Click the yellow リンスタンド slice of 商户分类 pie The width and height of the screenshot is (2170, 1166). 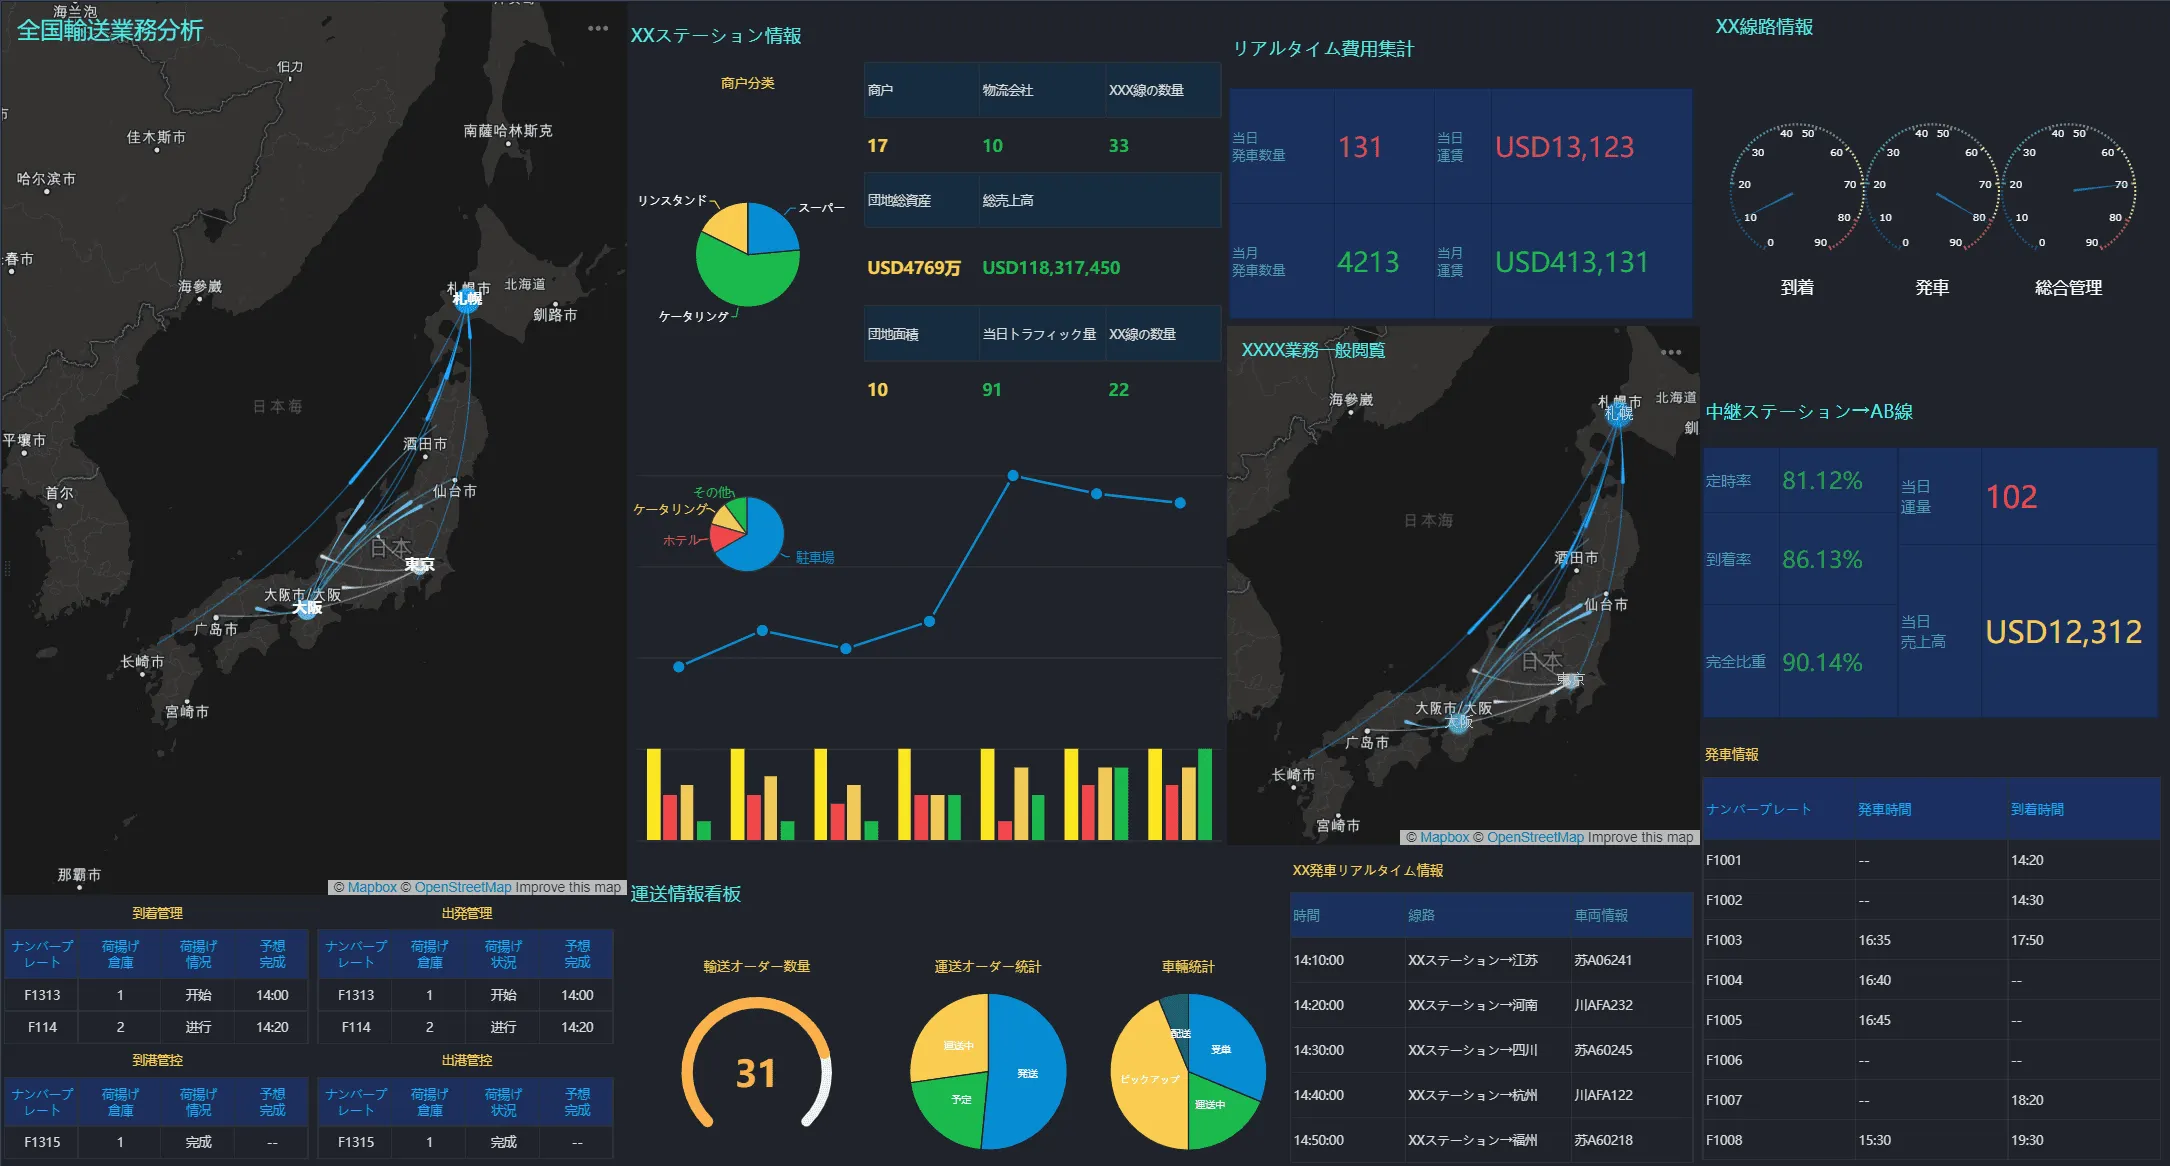[x=728, y=227]
